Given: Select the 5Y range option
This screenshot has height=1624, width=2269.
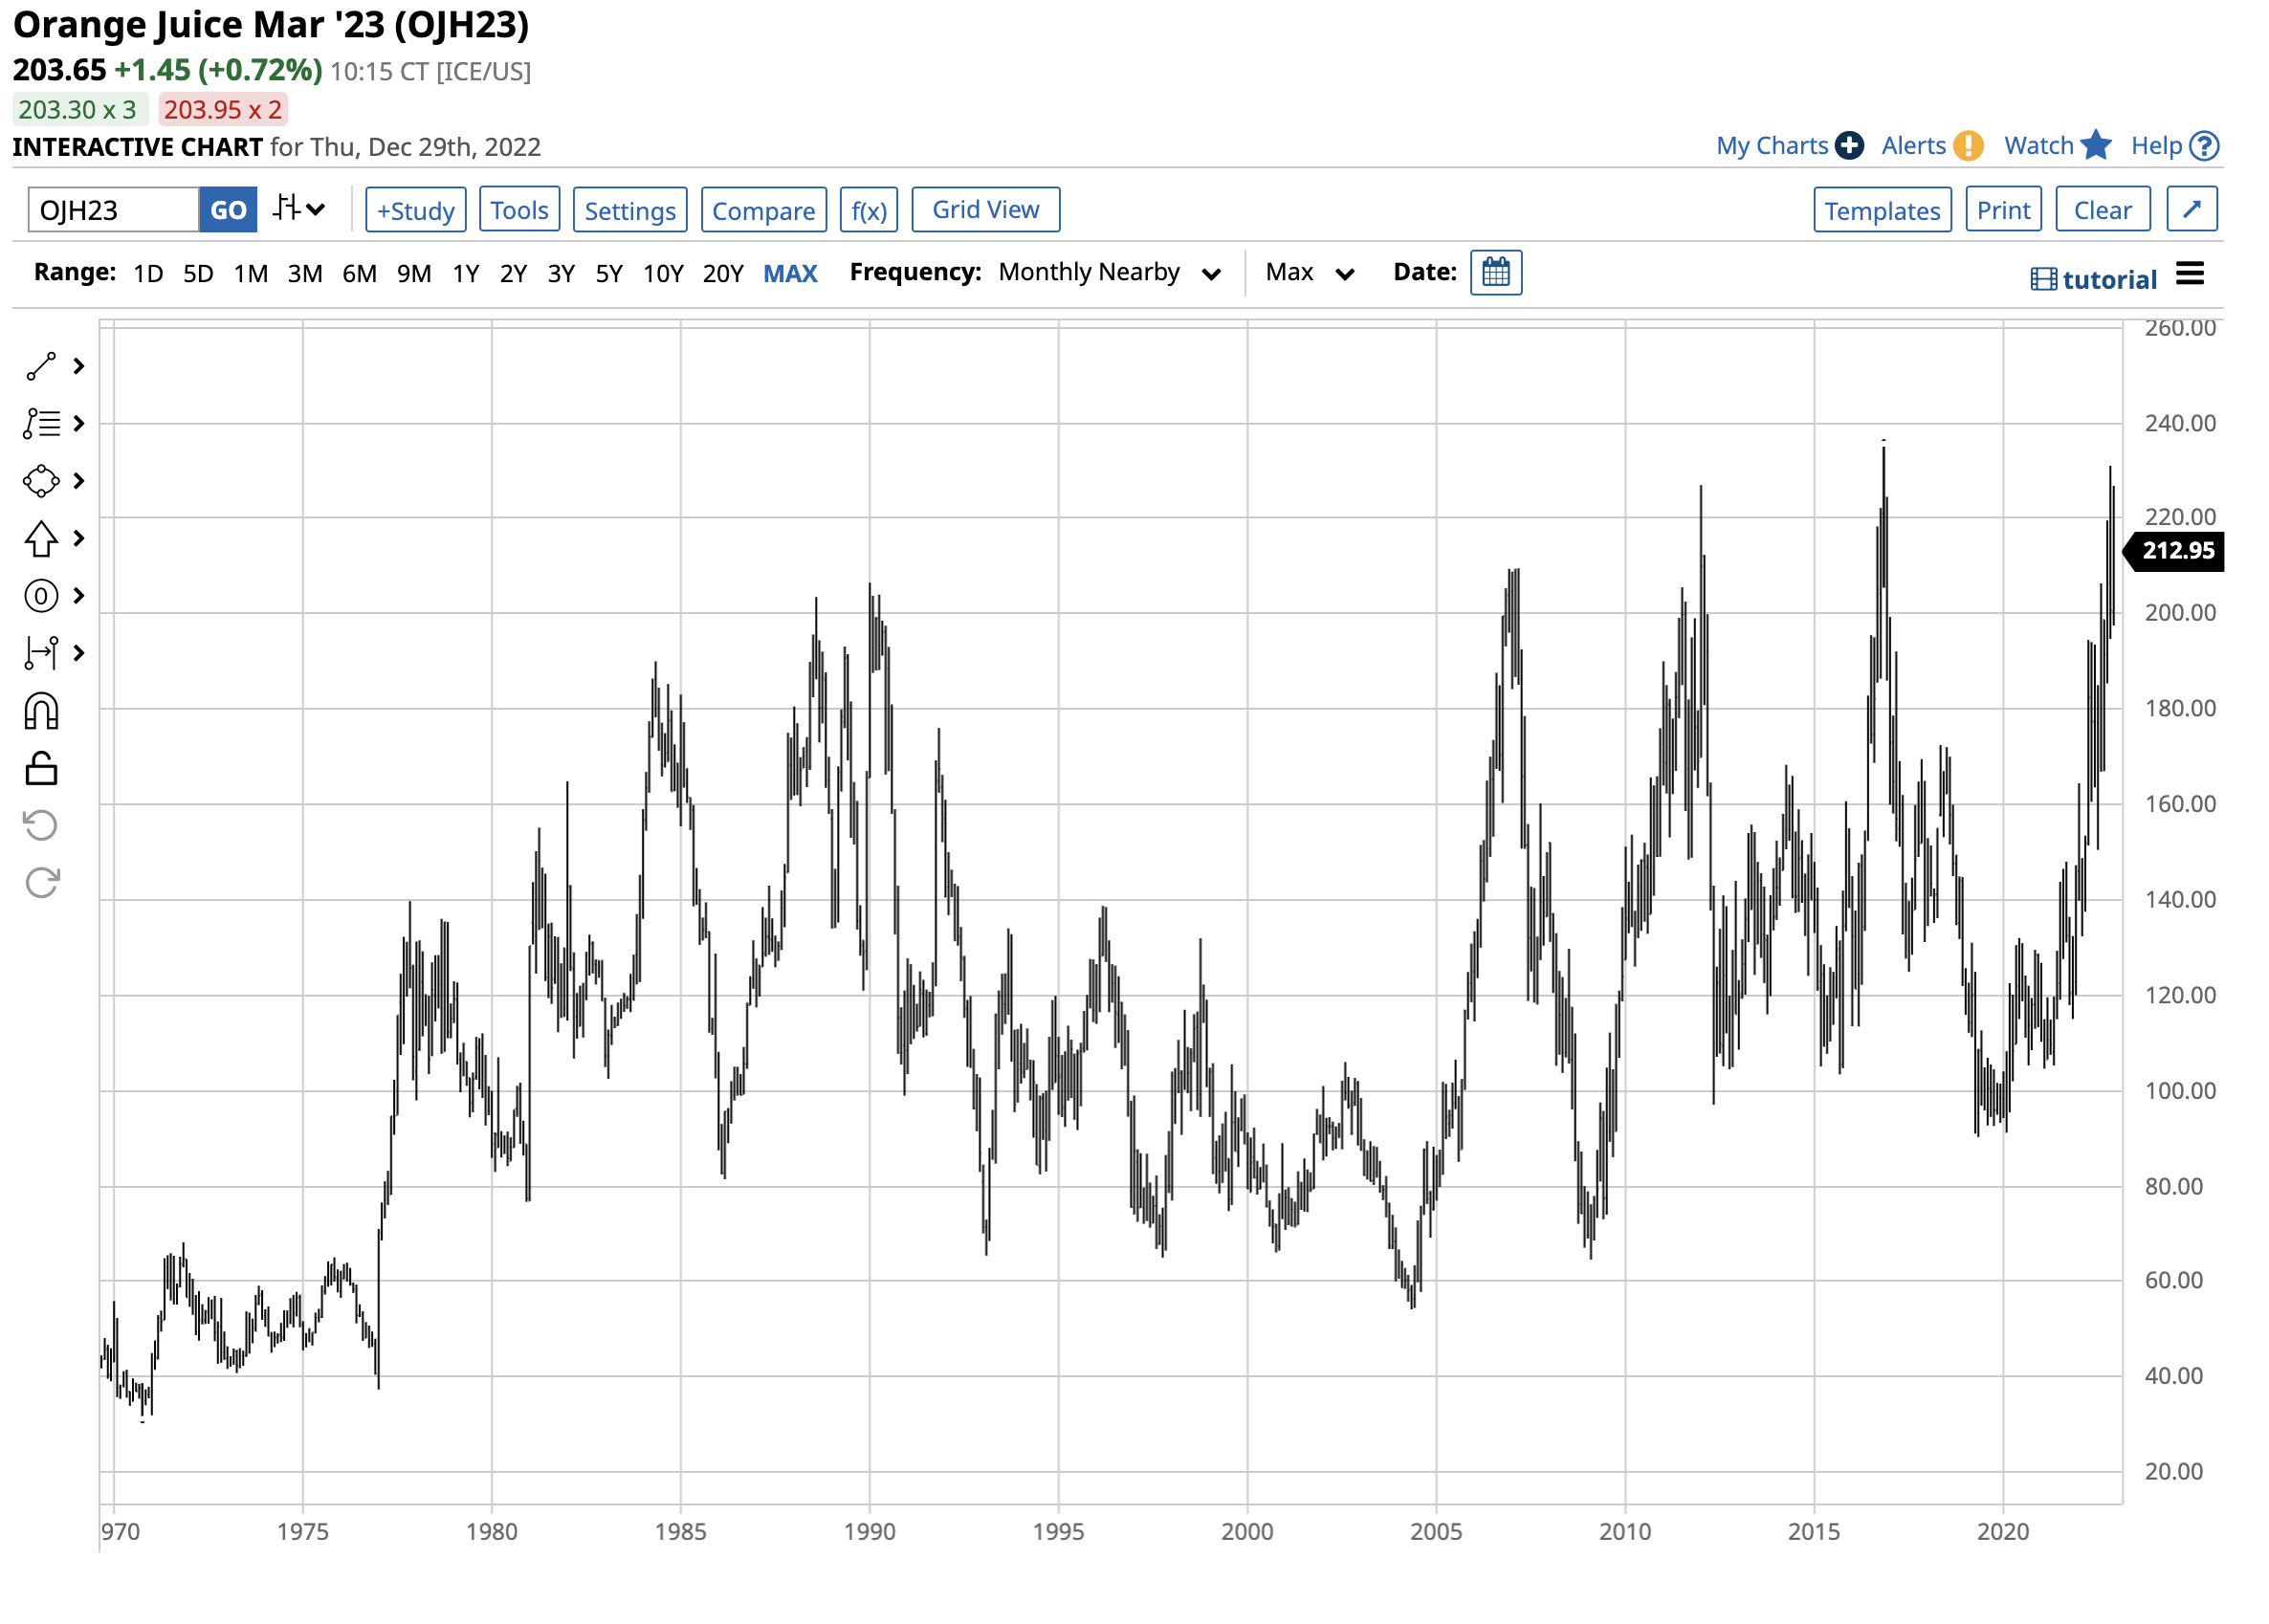Looking at the screenshot, I should tap(609, 274).
